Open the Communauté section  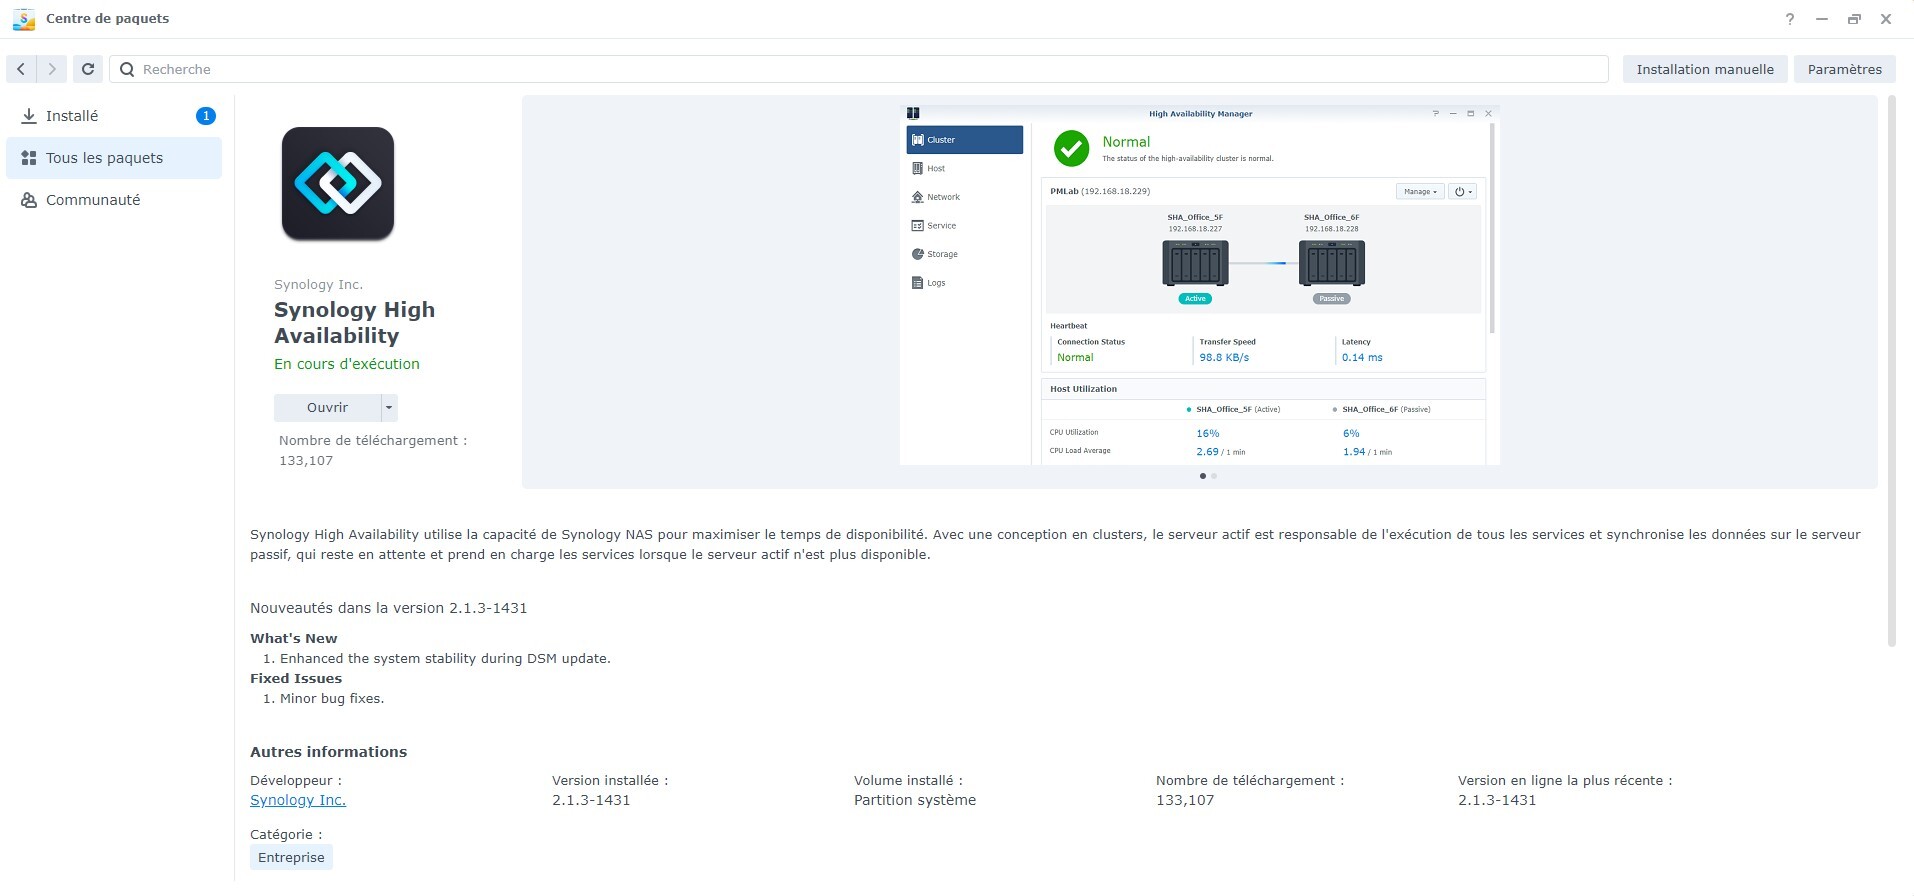(114, 200)
